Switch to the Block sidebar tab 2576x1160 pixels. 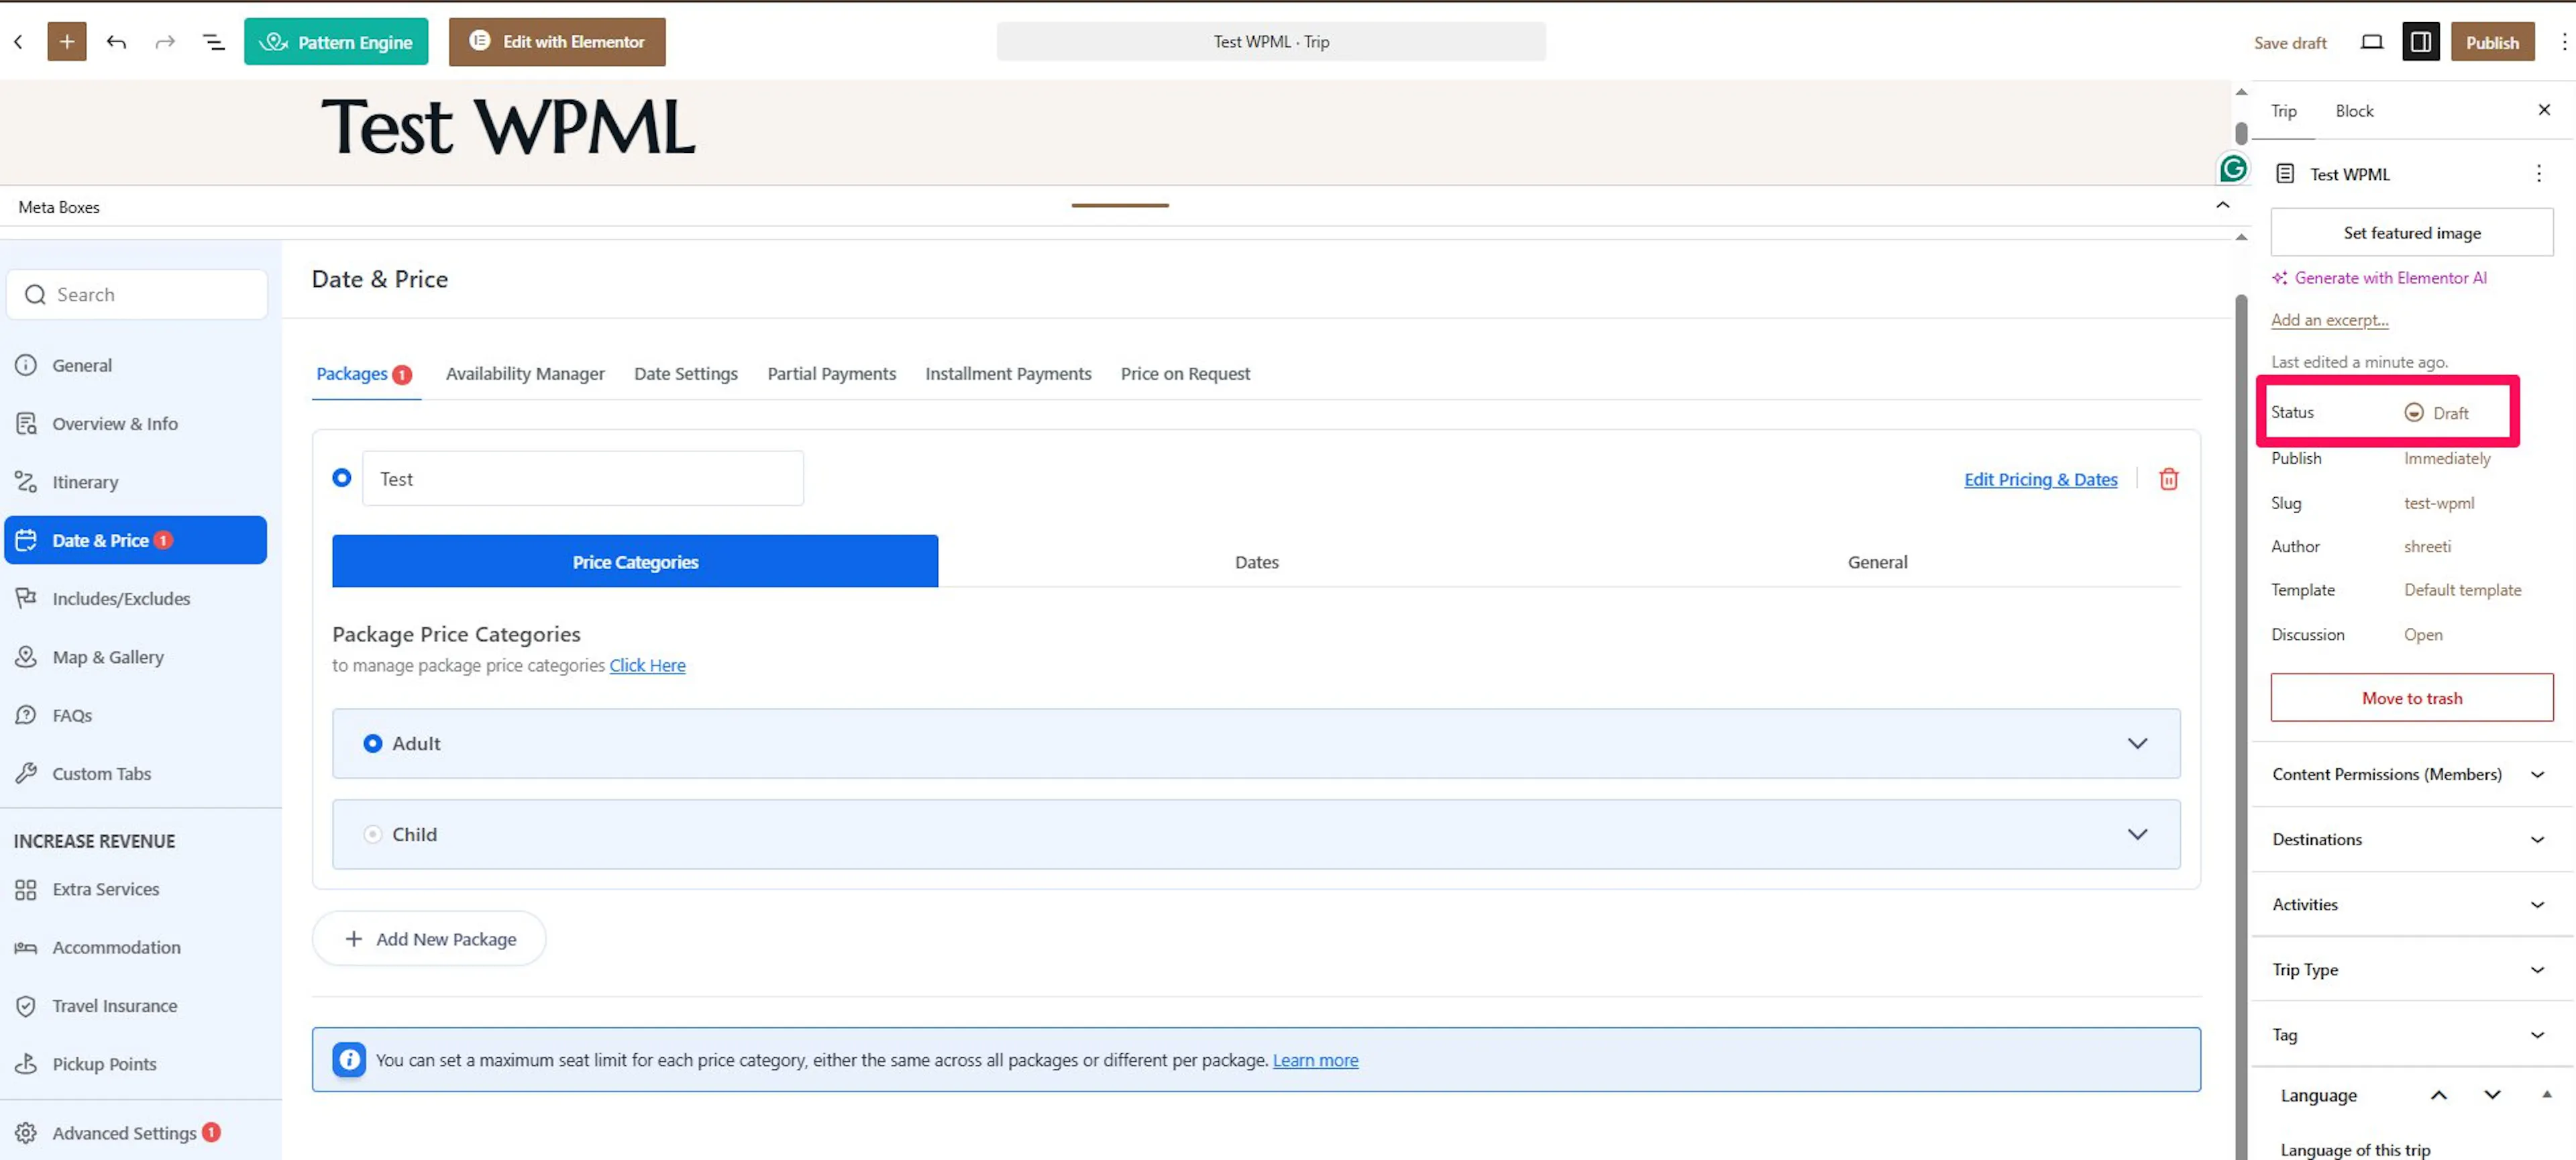pos(2354,111)
